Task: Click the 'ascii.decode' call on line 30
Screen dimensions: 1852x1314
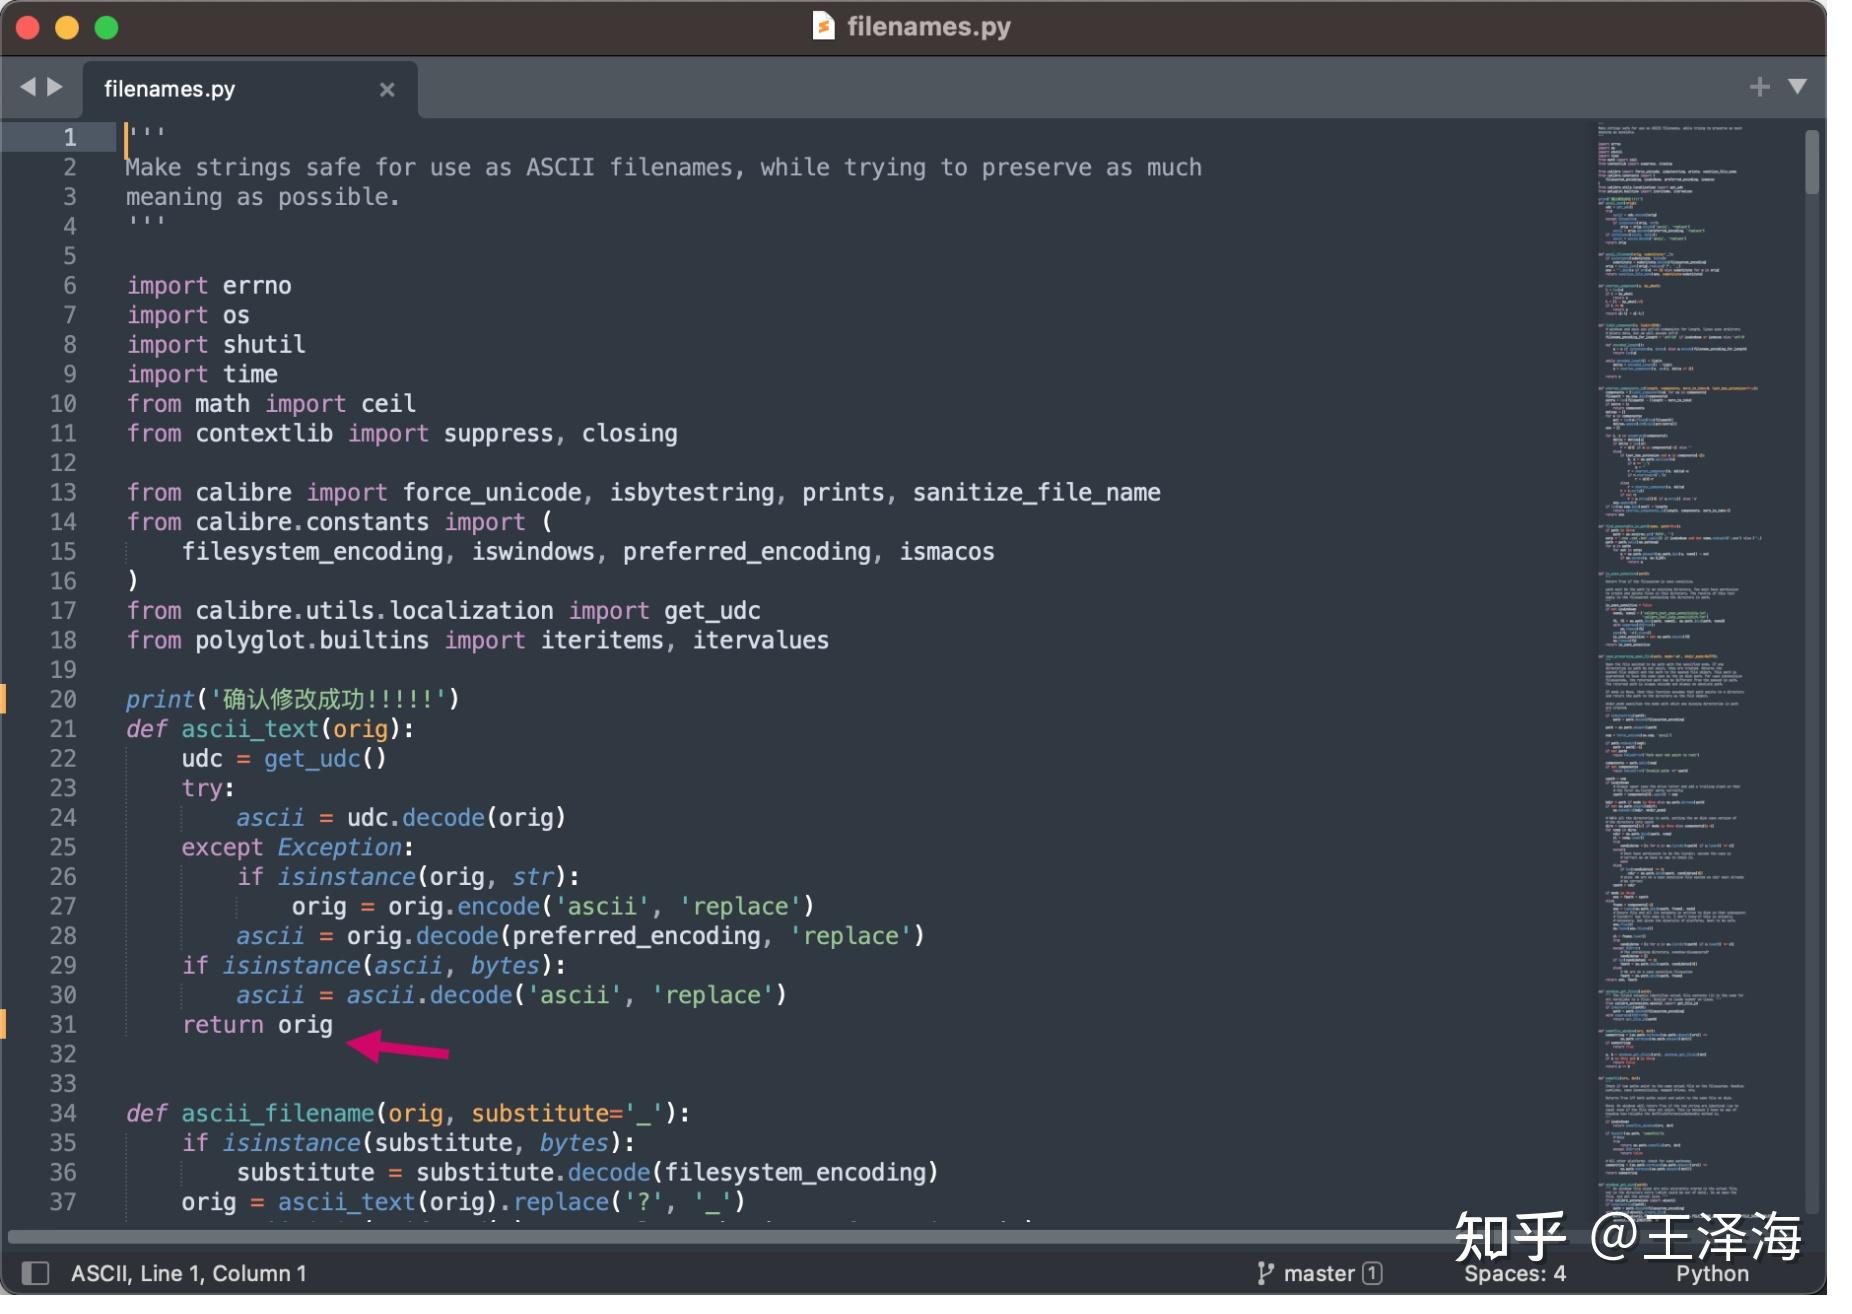Action: pyautogui.click(x=430, y=995)
